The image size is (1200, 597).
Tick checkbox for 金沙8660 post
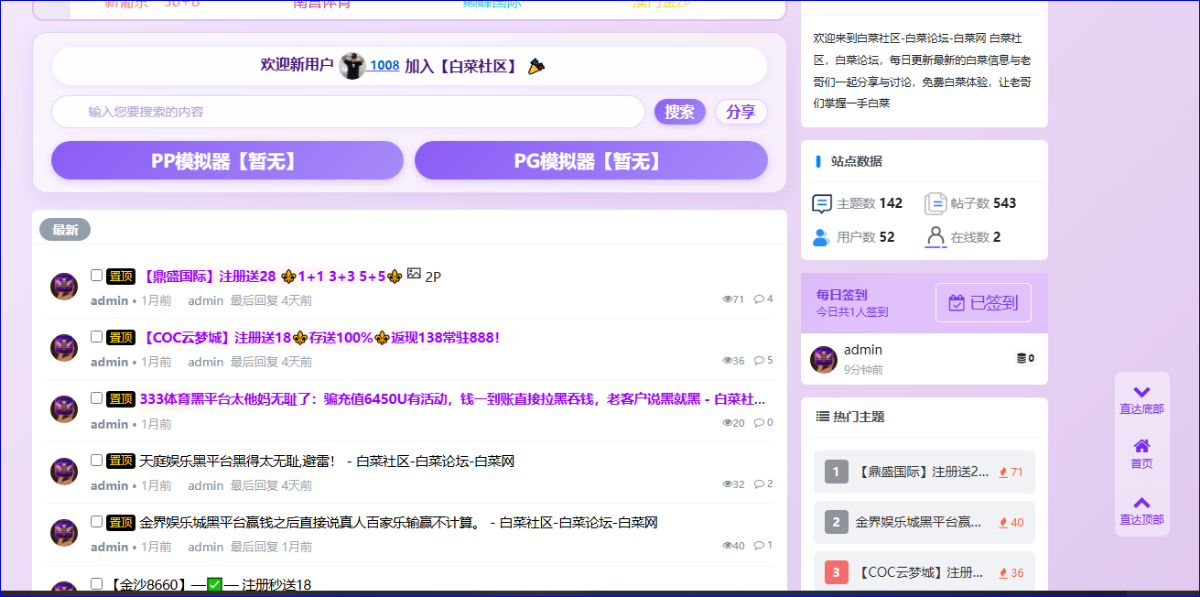[x=97, y=583]
